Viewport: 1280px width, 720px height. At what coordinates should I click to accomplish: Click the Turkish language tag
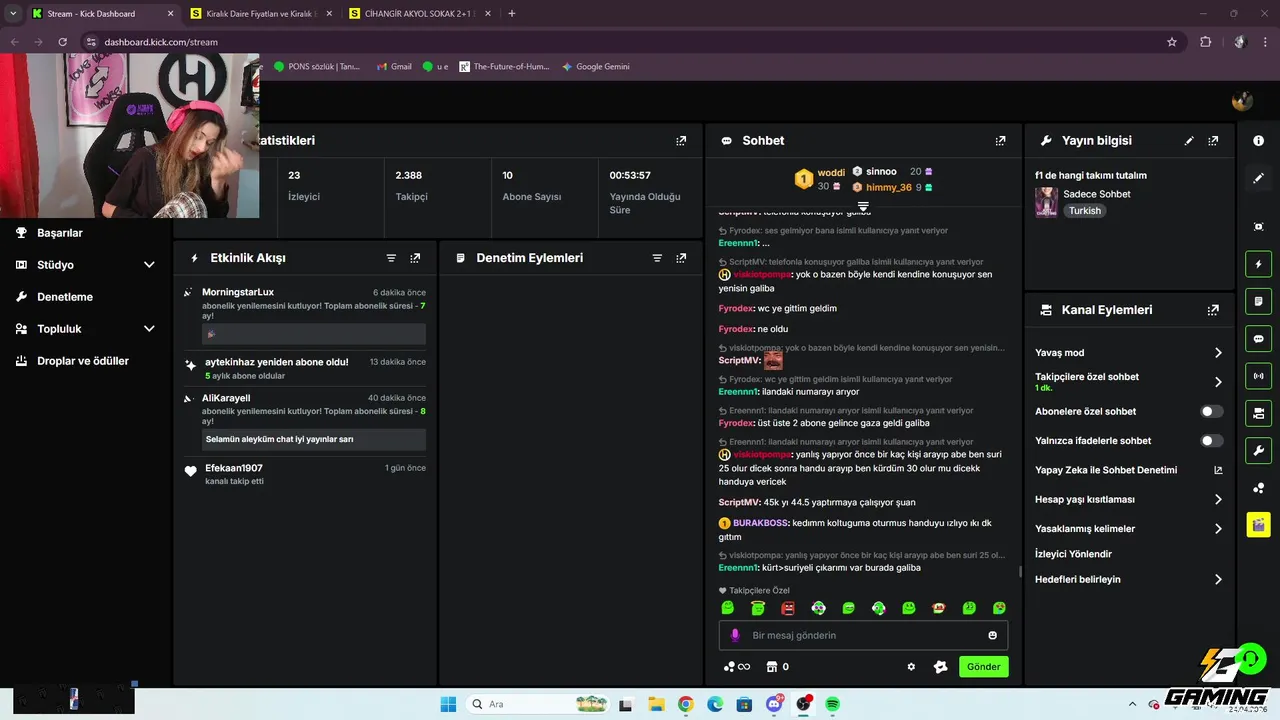point(1084,211)
